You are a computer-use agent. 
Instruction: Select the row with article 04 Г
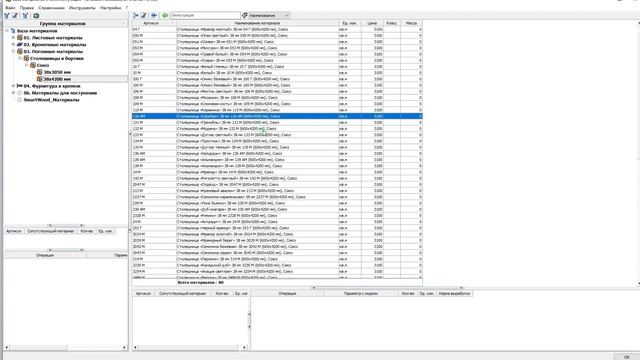277,29
